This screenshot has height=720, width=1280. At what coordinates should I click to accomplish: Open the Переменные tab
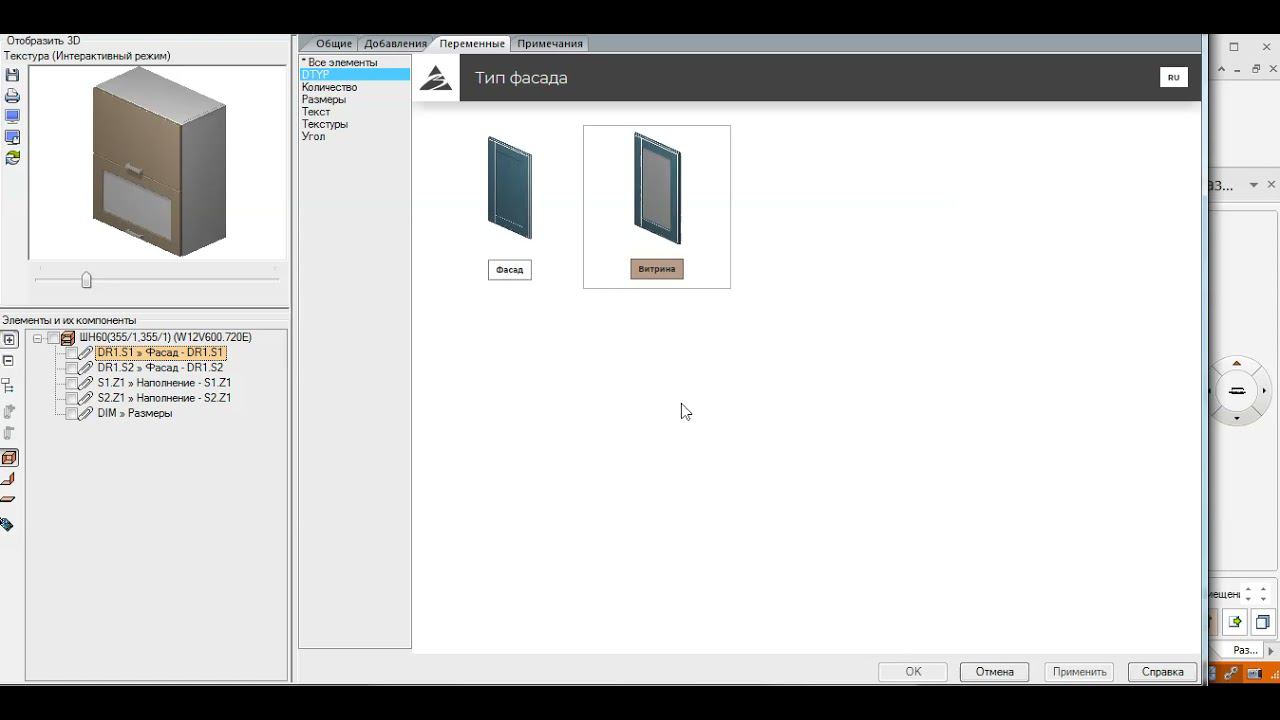tap(472, 44)
